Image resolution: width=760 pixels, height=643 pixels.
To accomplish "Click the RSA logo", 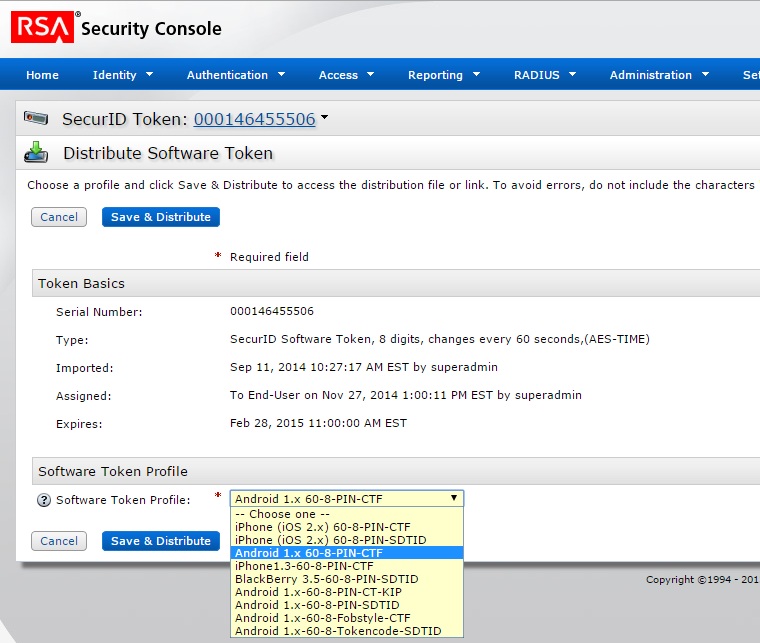I will point(42,28).
